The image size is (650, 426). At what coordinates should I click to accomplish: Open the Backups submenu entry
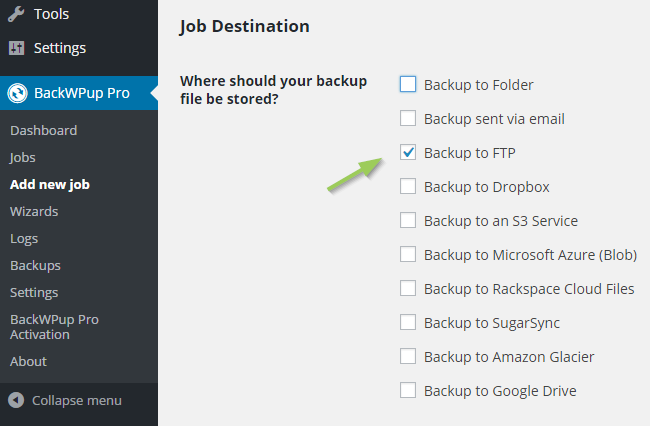coord(35,266)
